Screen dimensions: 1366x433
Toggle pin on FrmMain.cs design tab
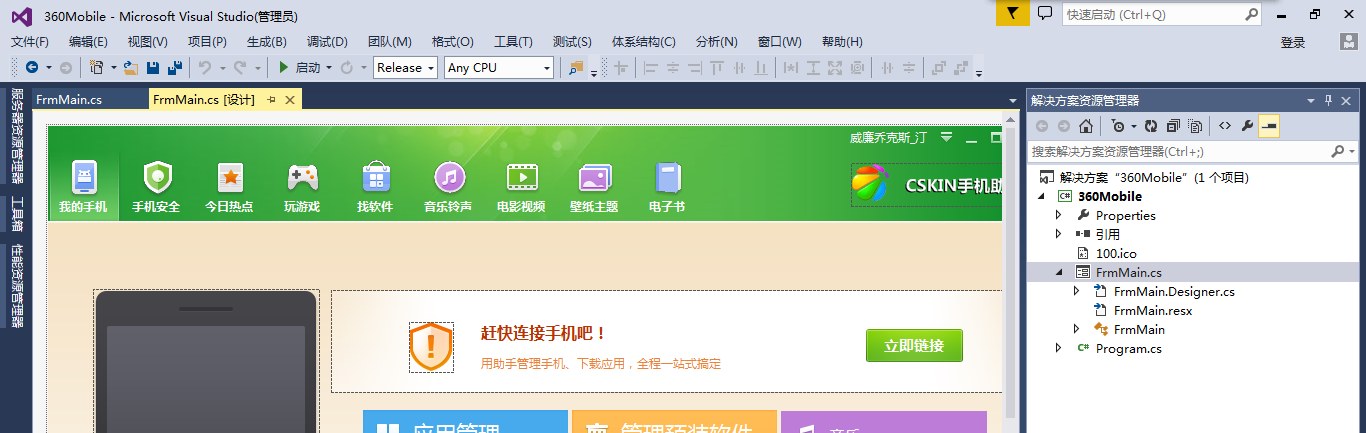click(x=271, y=100)
